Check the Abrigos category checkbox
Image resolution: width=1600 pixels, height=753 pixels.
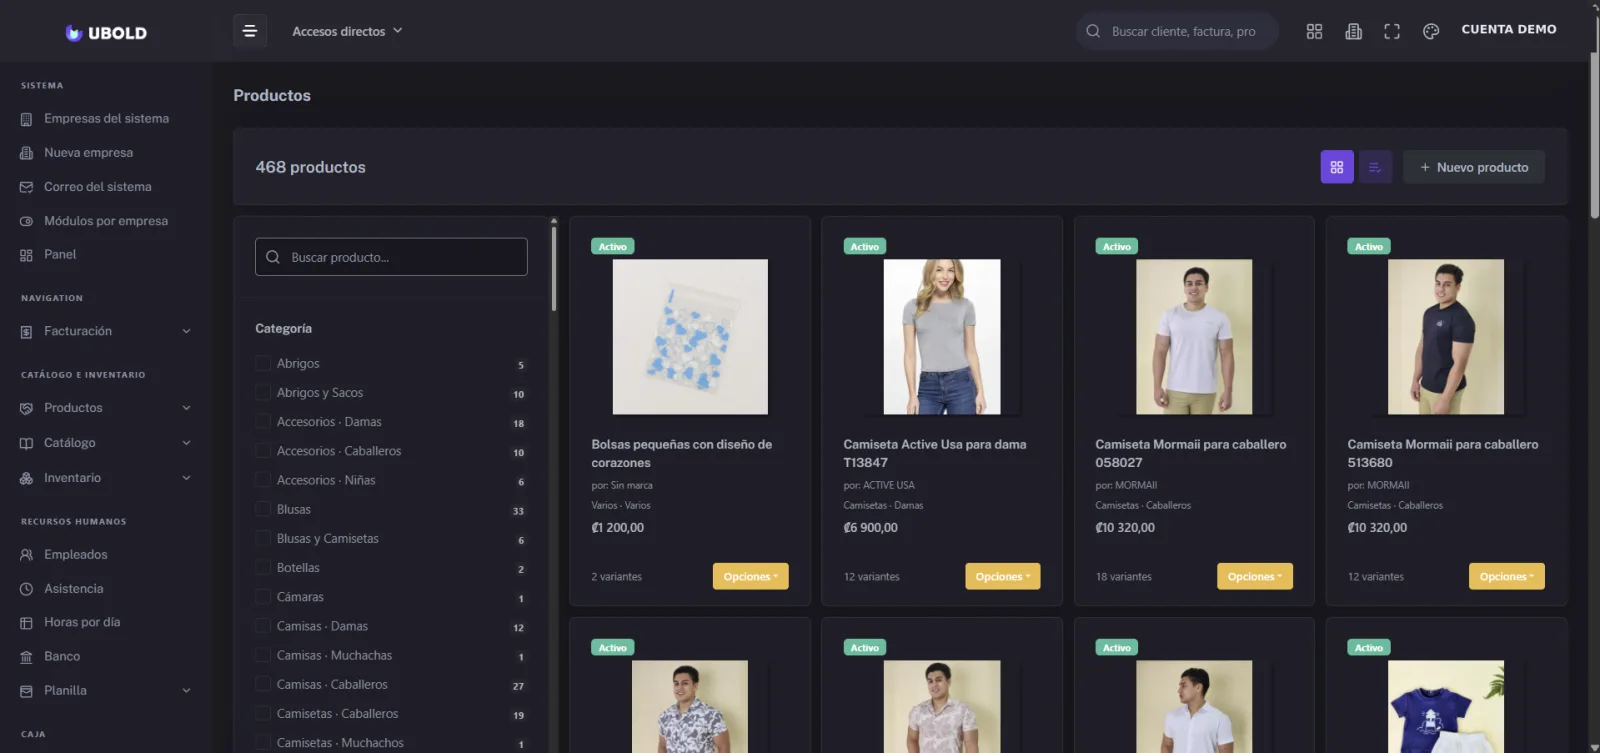pyautogui.click(x=263, y=363)
